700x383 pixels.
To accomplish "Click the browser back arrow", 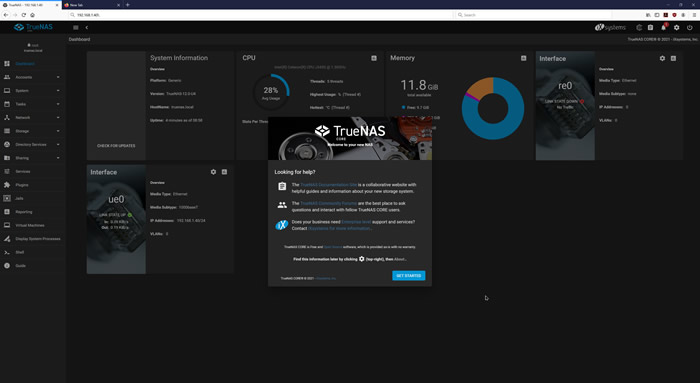I will pyautogui.click(x=6, y=15).
